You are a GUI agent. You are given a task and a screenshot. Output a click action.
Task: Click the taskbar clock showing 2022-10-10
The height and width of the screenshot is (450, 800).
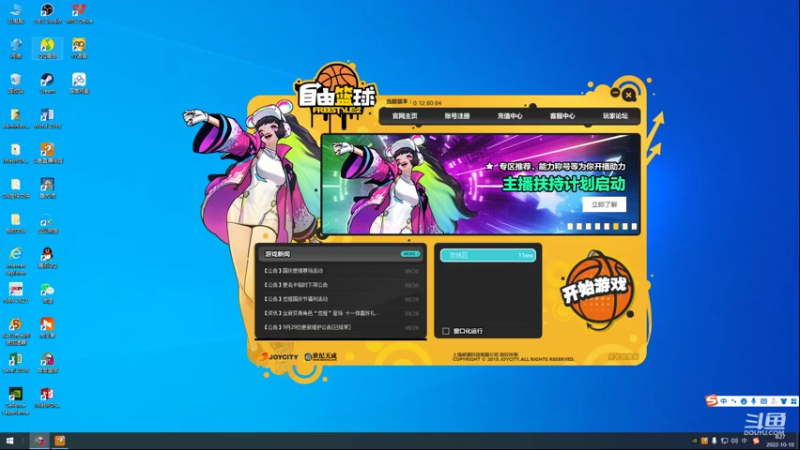coord(779,441)
